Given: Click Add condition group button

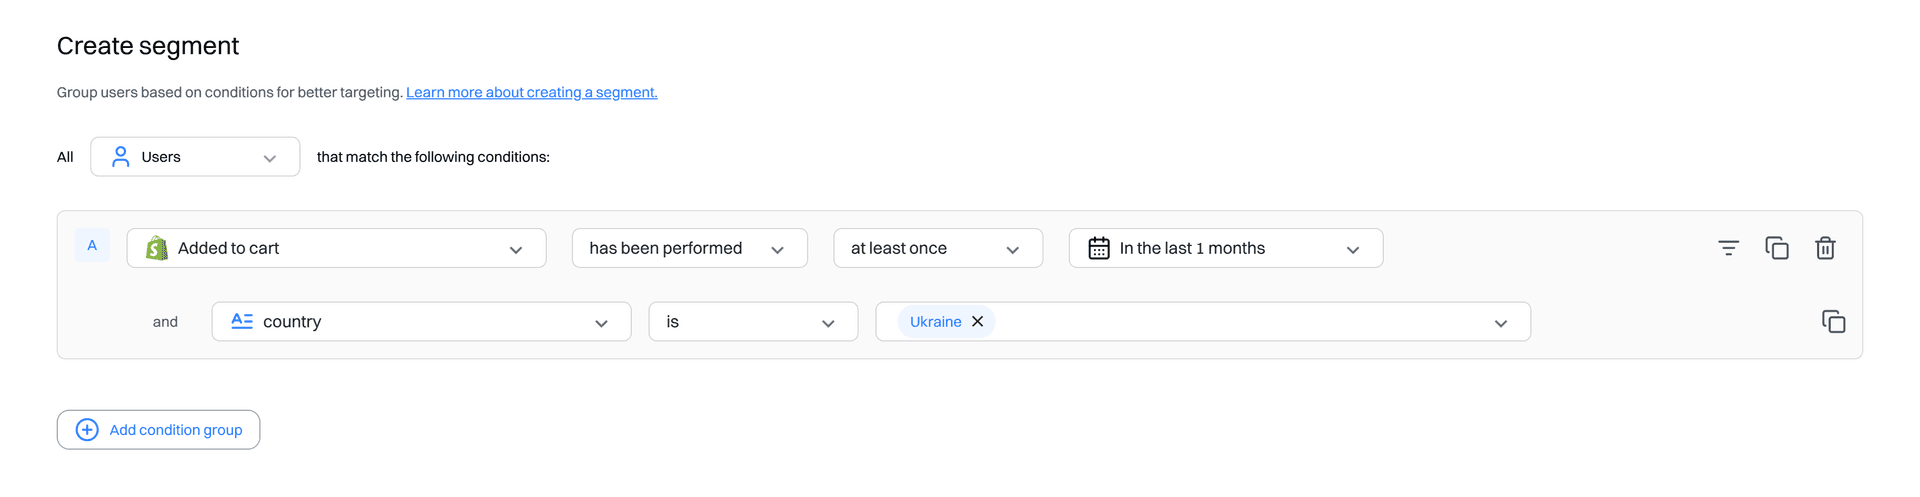Looking at the screenshot, I should (x=158, y=430).
